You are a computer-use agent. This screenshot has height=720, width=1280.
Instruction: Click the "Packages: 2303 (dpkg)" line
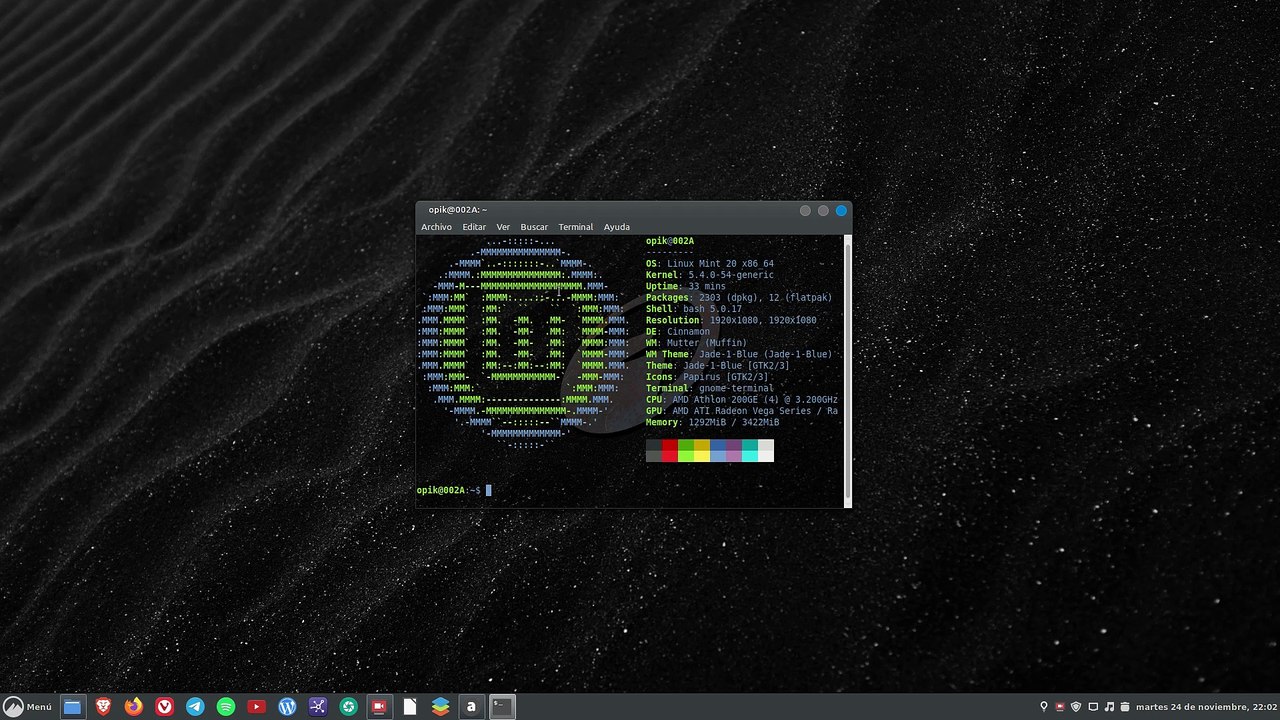[739, 298]
